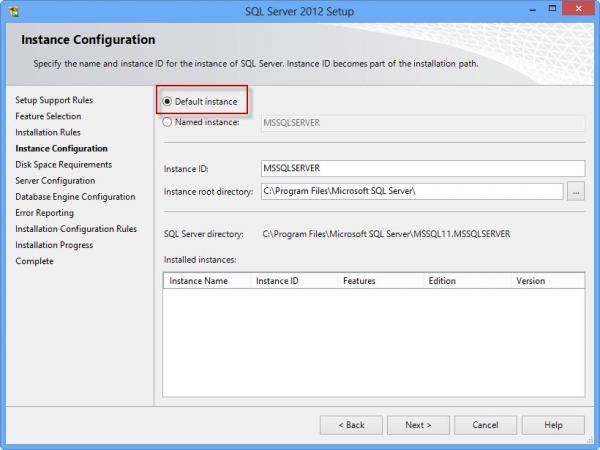The image size is (600, 450).
Task: Select Server Configuration step
Action: (x=55, y=181)
